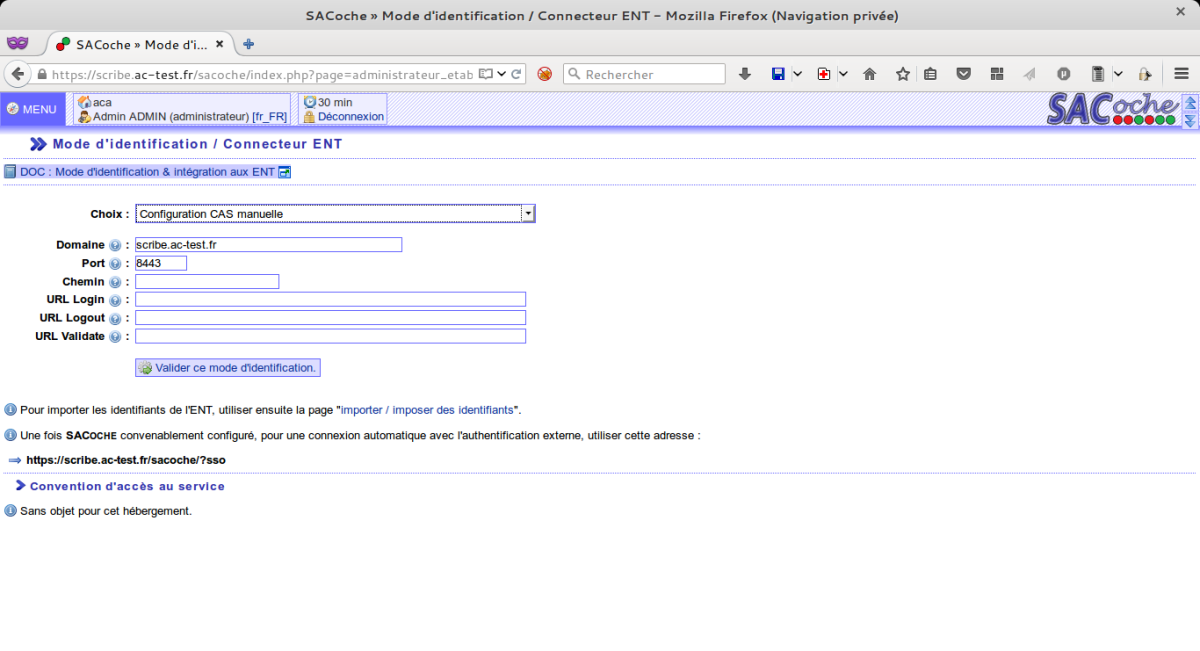Click the Firefox back navigation button
The height and width of the screenshot is (651, 1200).
pos(18,74)
